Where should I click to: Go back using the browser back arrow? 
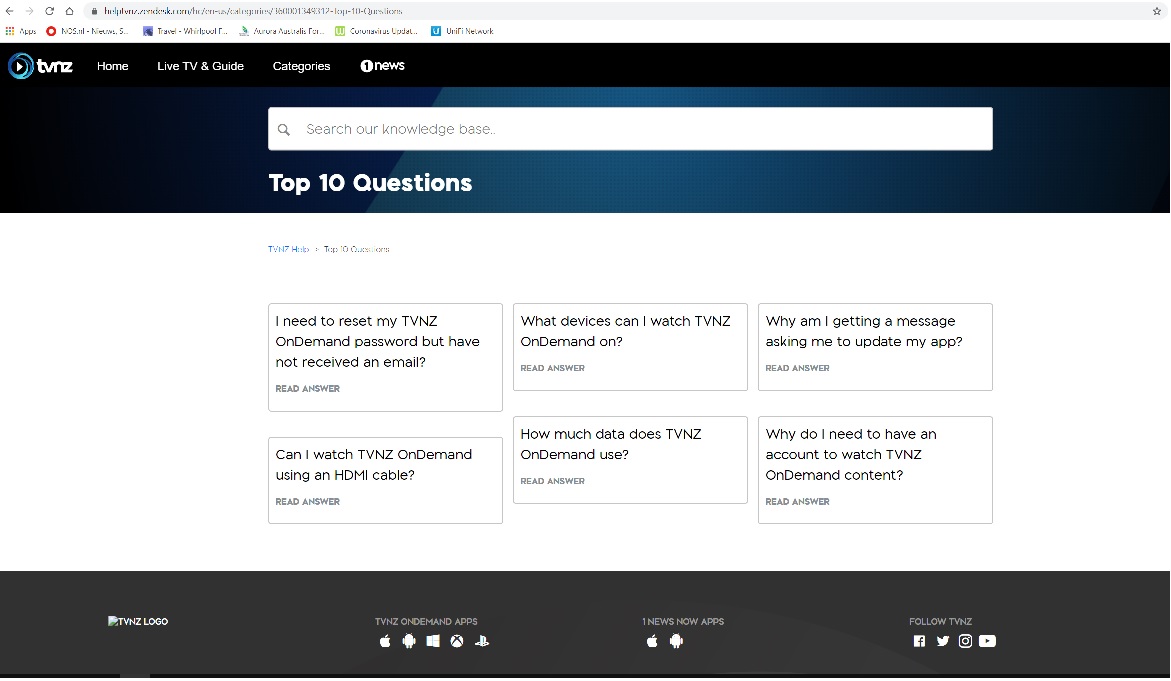(x=10, y=11)
